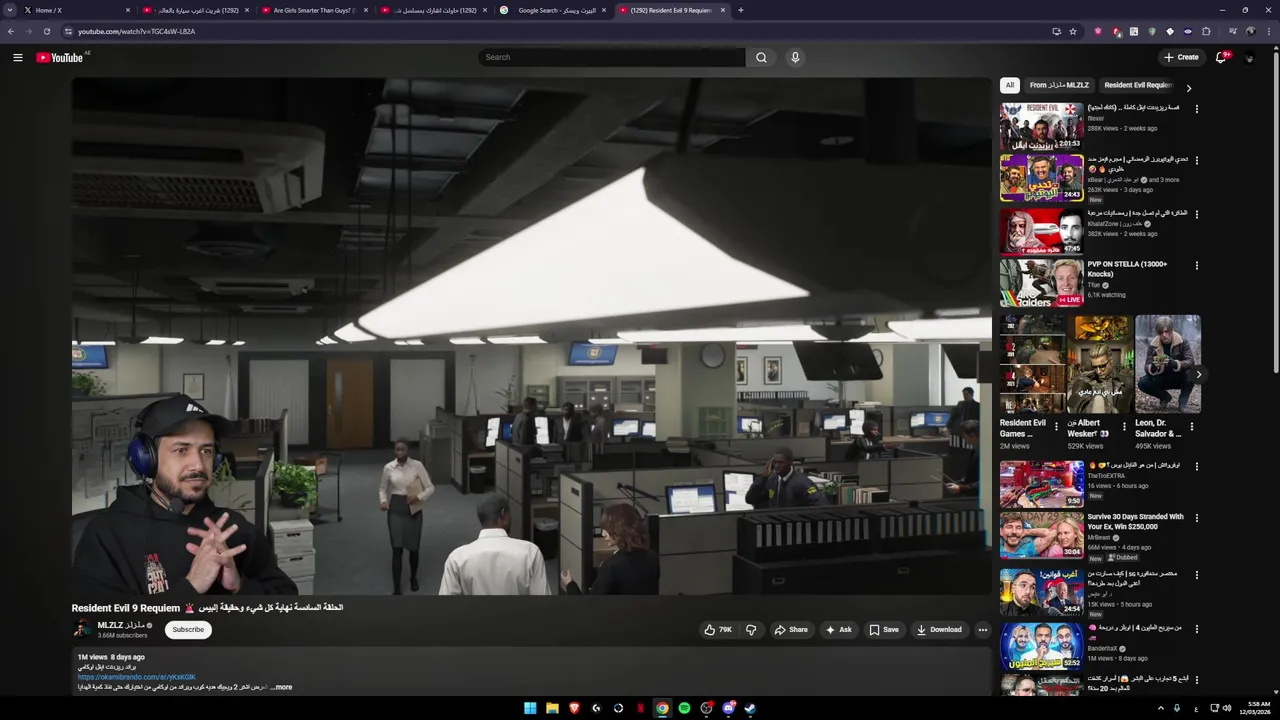This screenshot has width=1280, height=720.
Task: Subscribe to the MLZLZ channel
Action: [x=188, y=630]
